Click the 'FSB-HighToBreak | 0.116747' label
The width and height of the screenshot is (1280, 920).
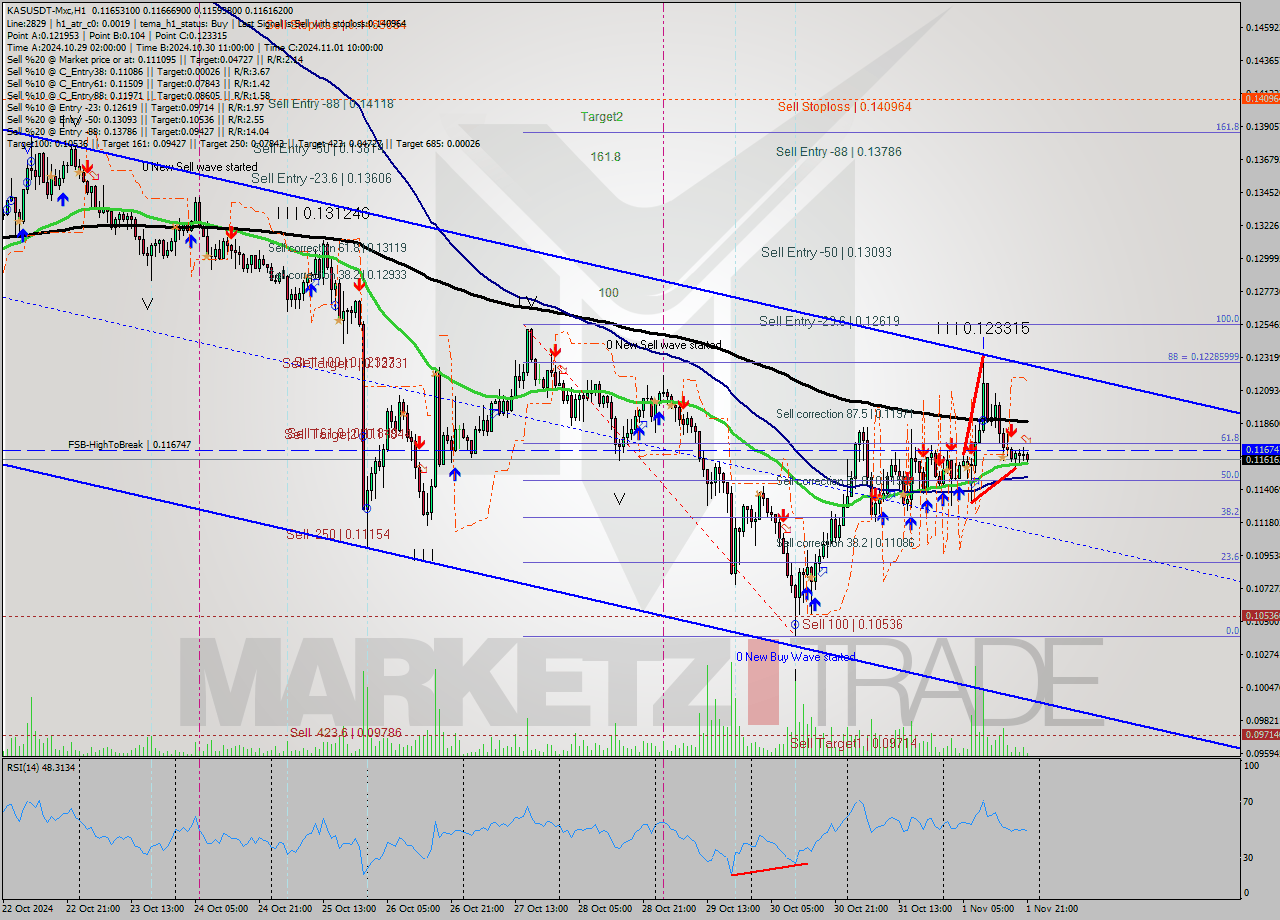[x=129, y=444]
